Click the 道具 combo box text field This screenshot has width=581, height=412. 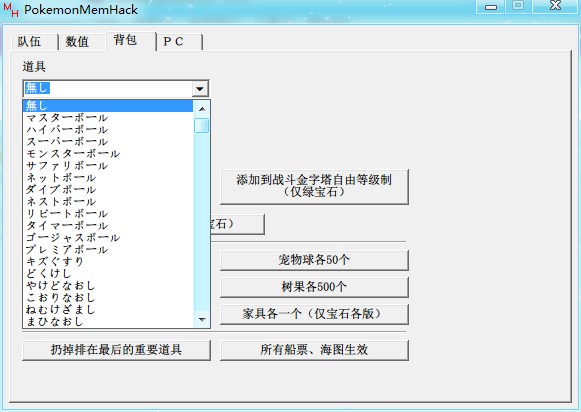tap(108, 89)
